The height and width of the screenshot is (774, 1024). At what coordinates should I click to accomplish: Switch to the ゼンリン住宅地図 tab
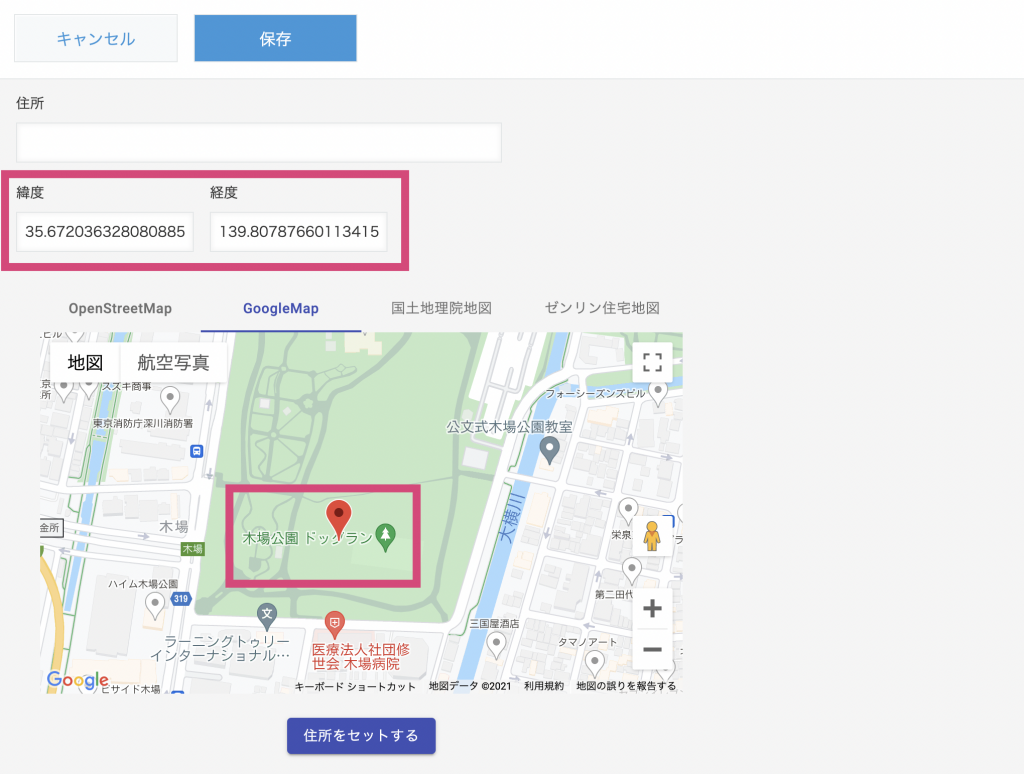click(x=602, y=308)
